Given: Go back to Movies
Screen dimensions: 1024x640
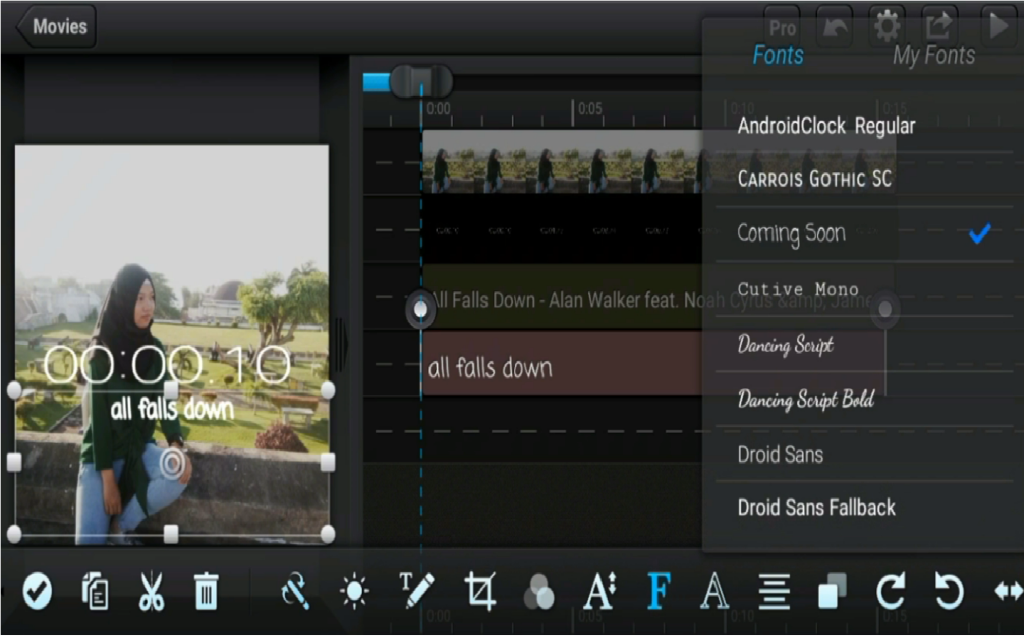Looking at the screenshot, I should click(x=56, y=26).
